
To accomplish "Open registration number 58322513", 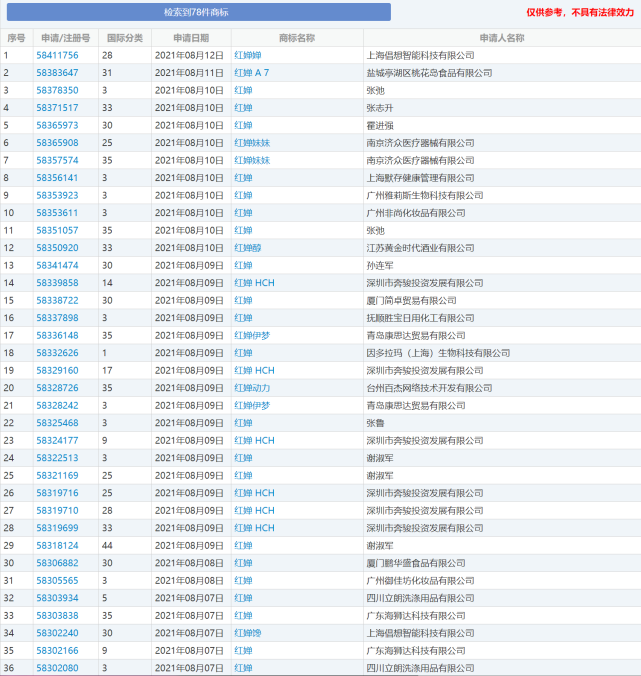I will [57, 458].
